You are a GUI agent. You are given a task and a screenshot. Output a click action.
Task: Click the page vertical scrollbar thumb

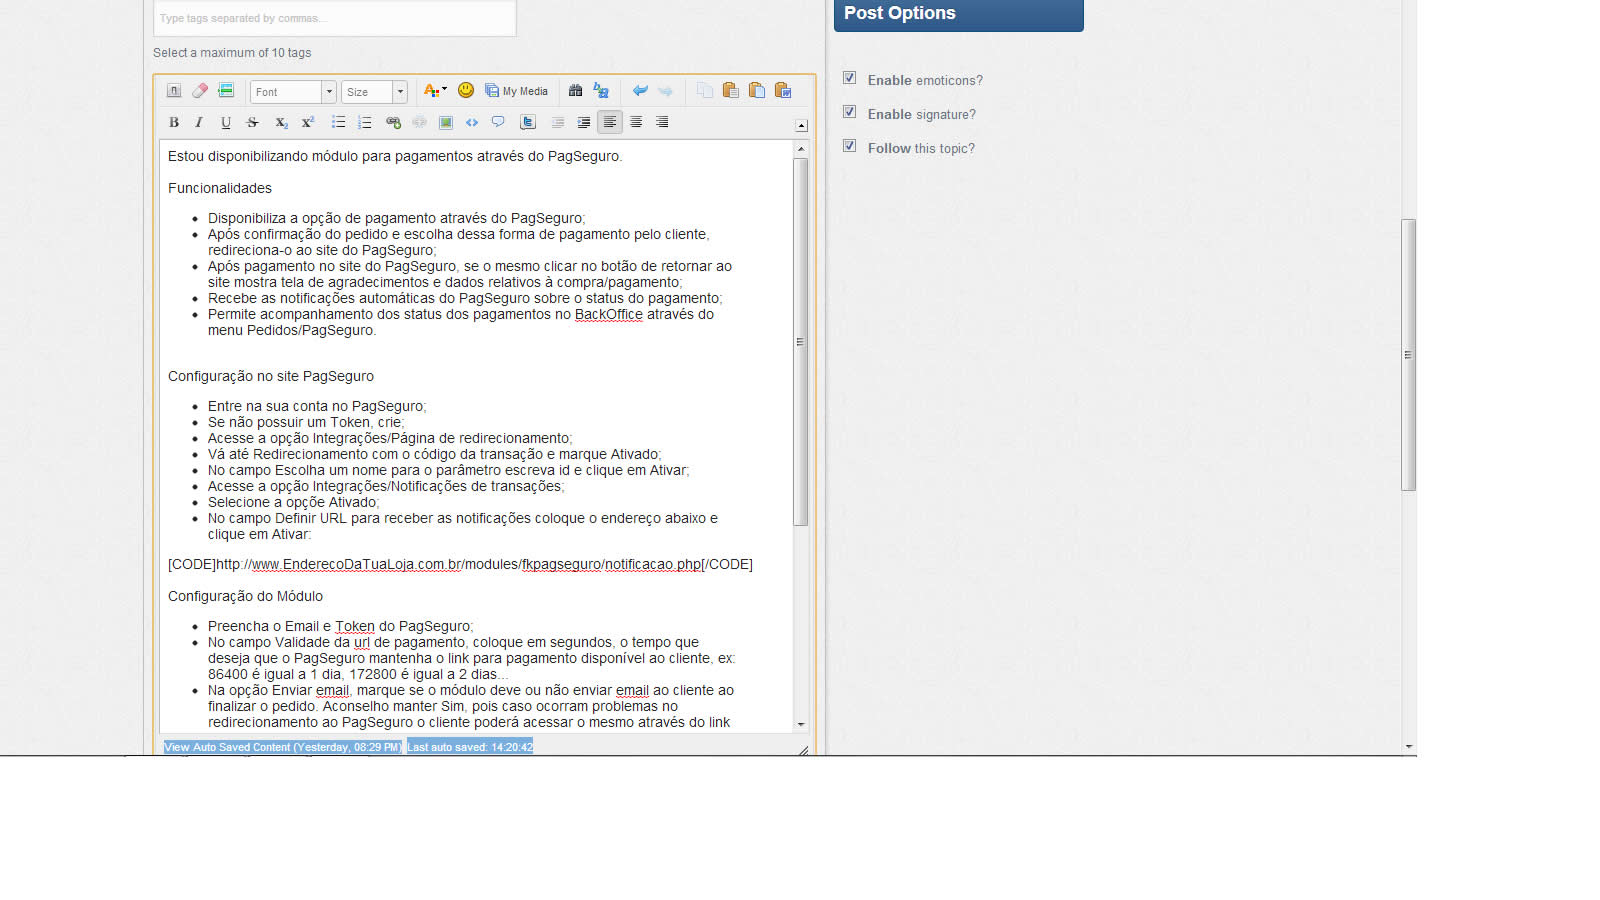tap(1409, 354)
